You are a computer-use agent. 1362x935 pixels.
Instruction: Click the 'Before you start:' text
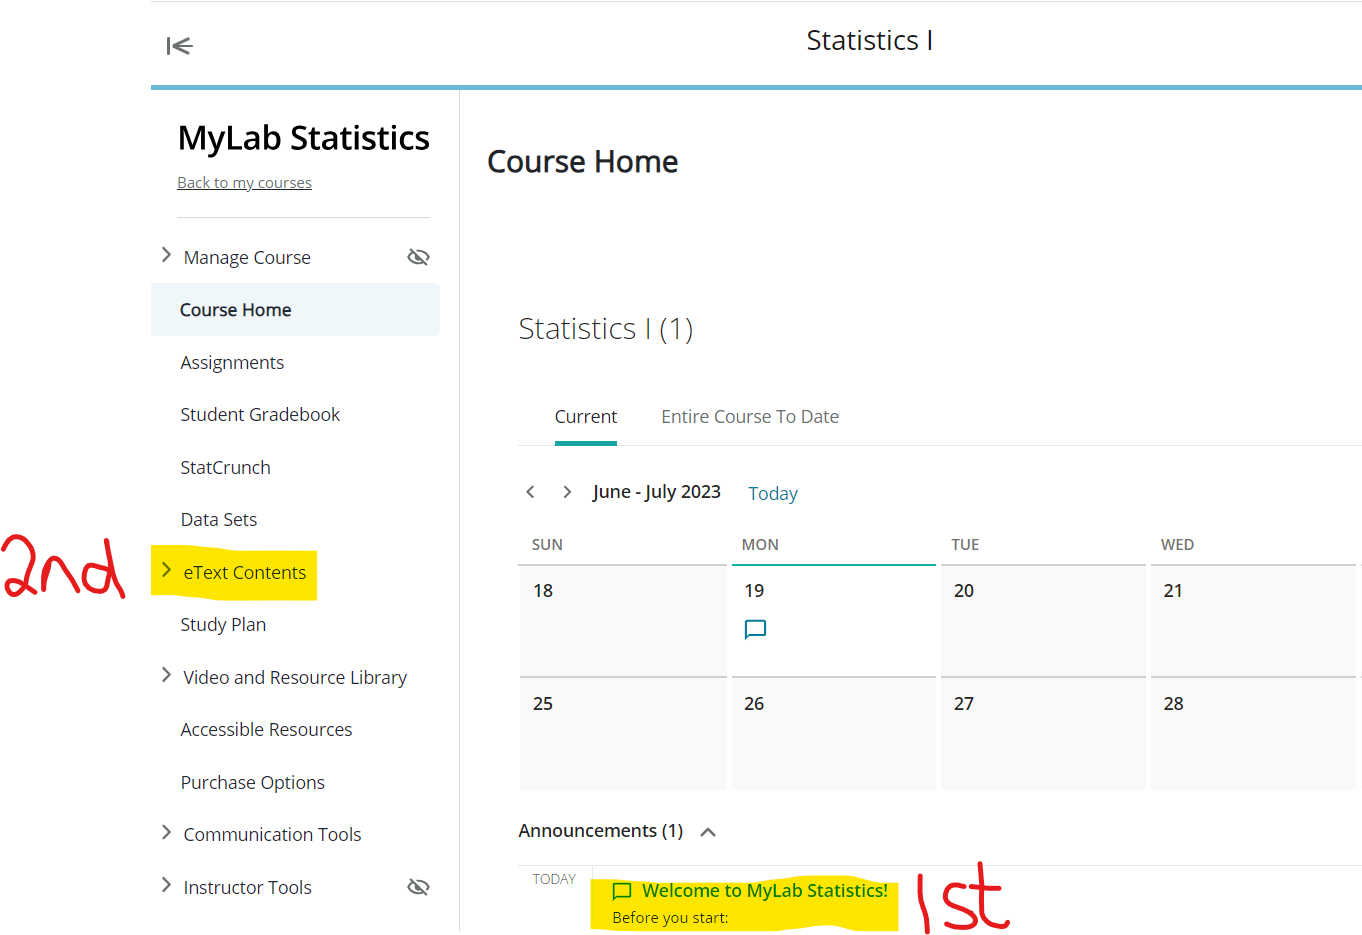(x=670, y=918)
